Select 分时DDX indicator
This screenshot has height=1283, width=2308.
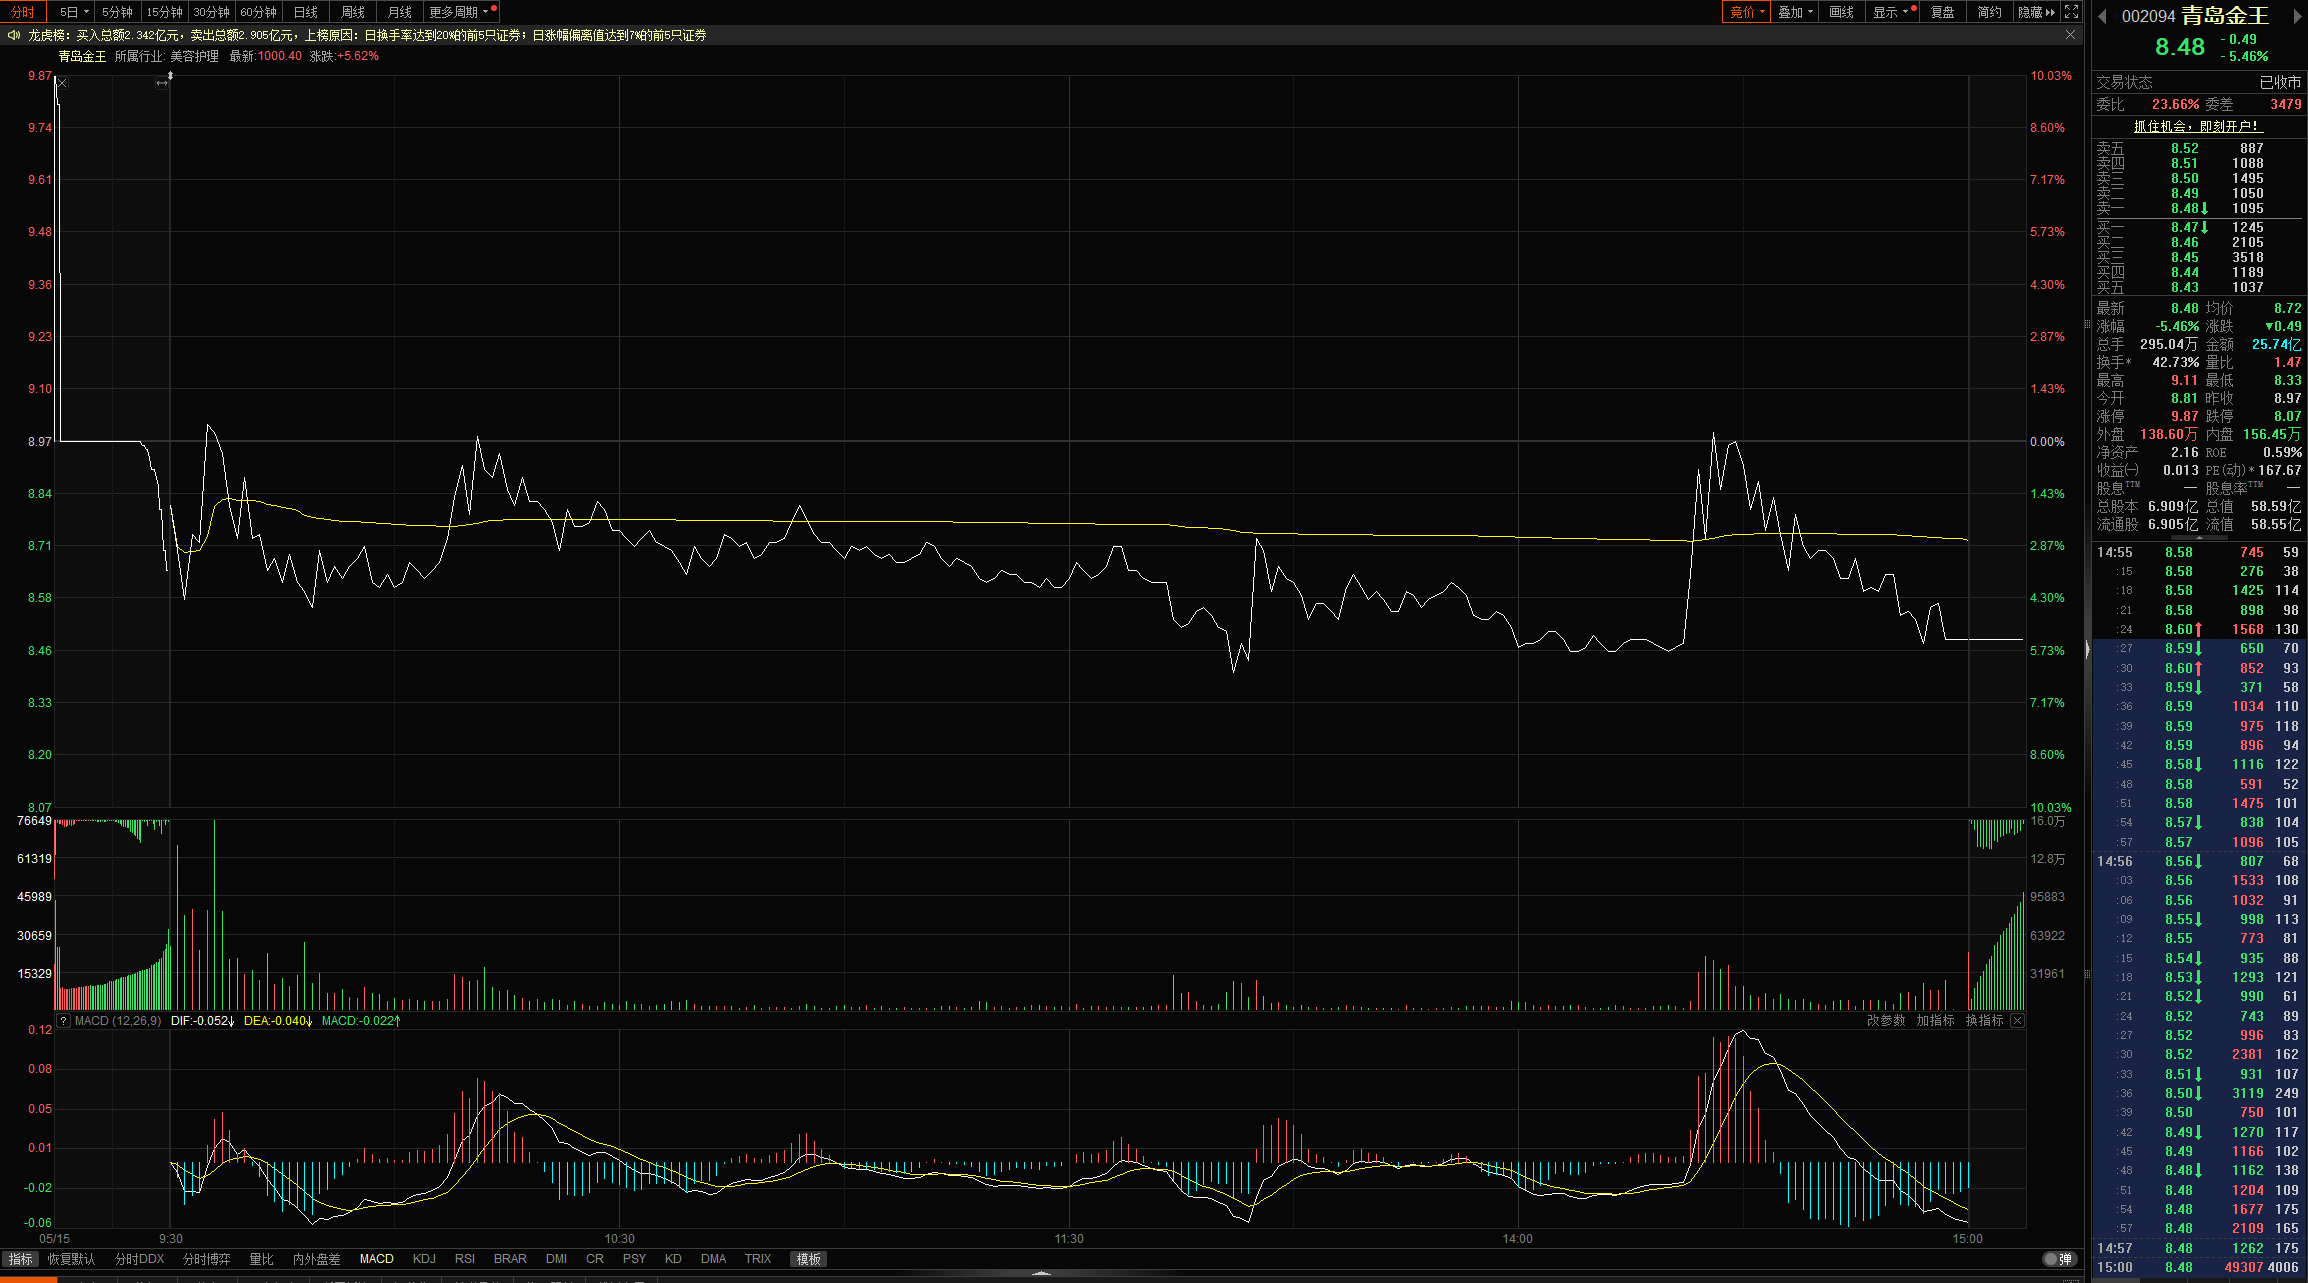coord(139,1259)
